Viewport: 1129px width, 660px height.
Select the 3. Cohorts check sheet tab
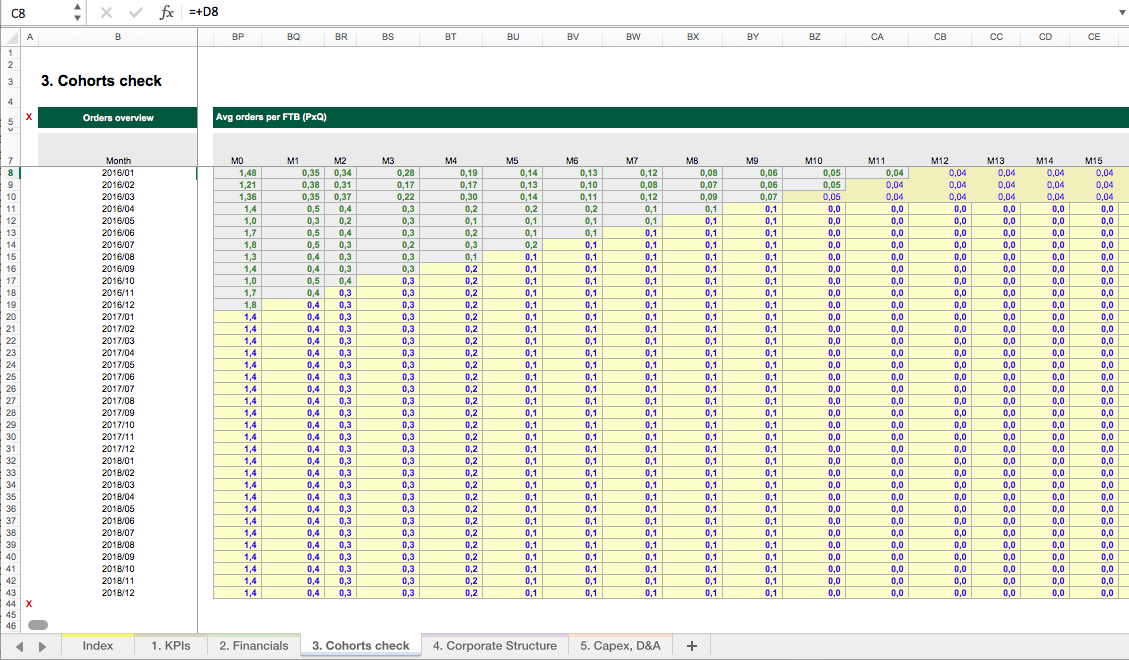click(x=361, y=646)
